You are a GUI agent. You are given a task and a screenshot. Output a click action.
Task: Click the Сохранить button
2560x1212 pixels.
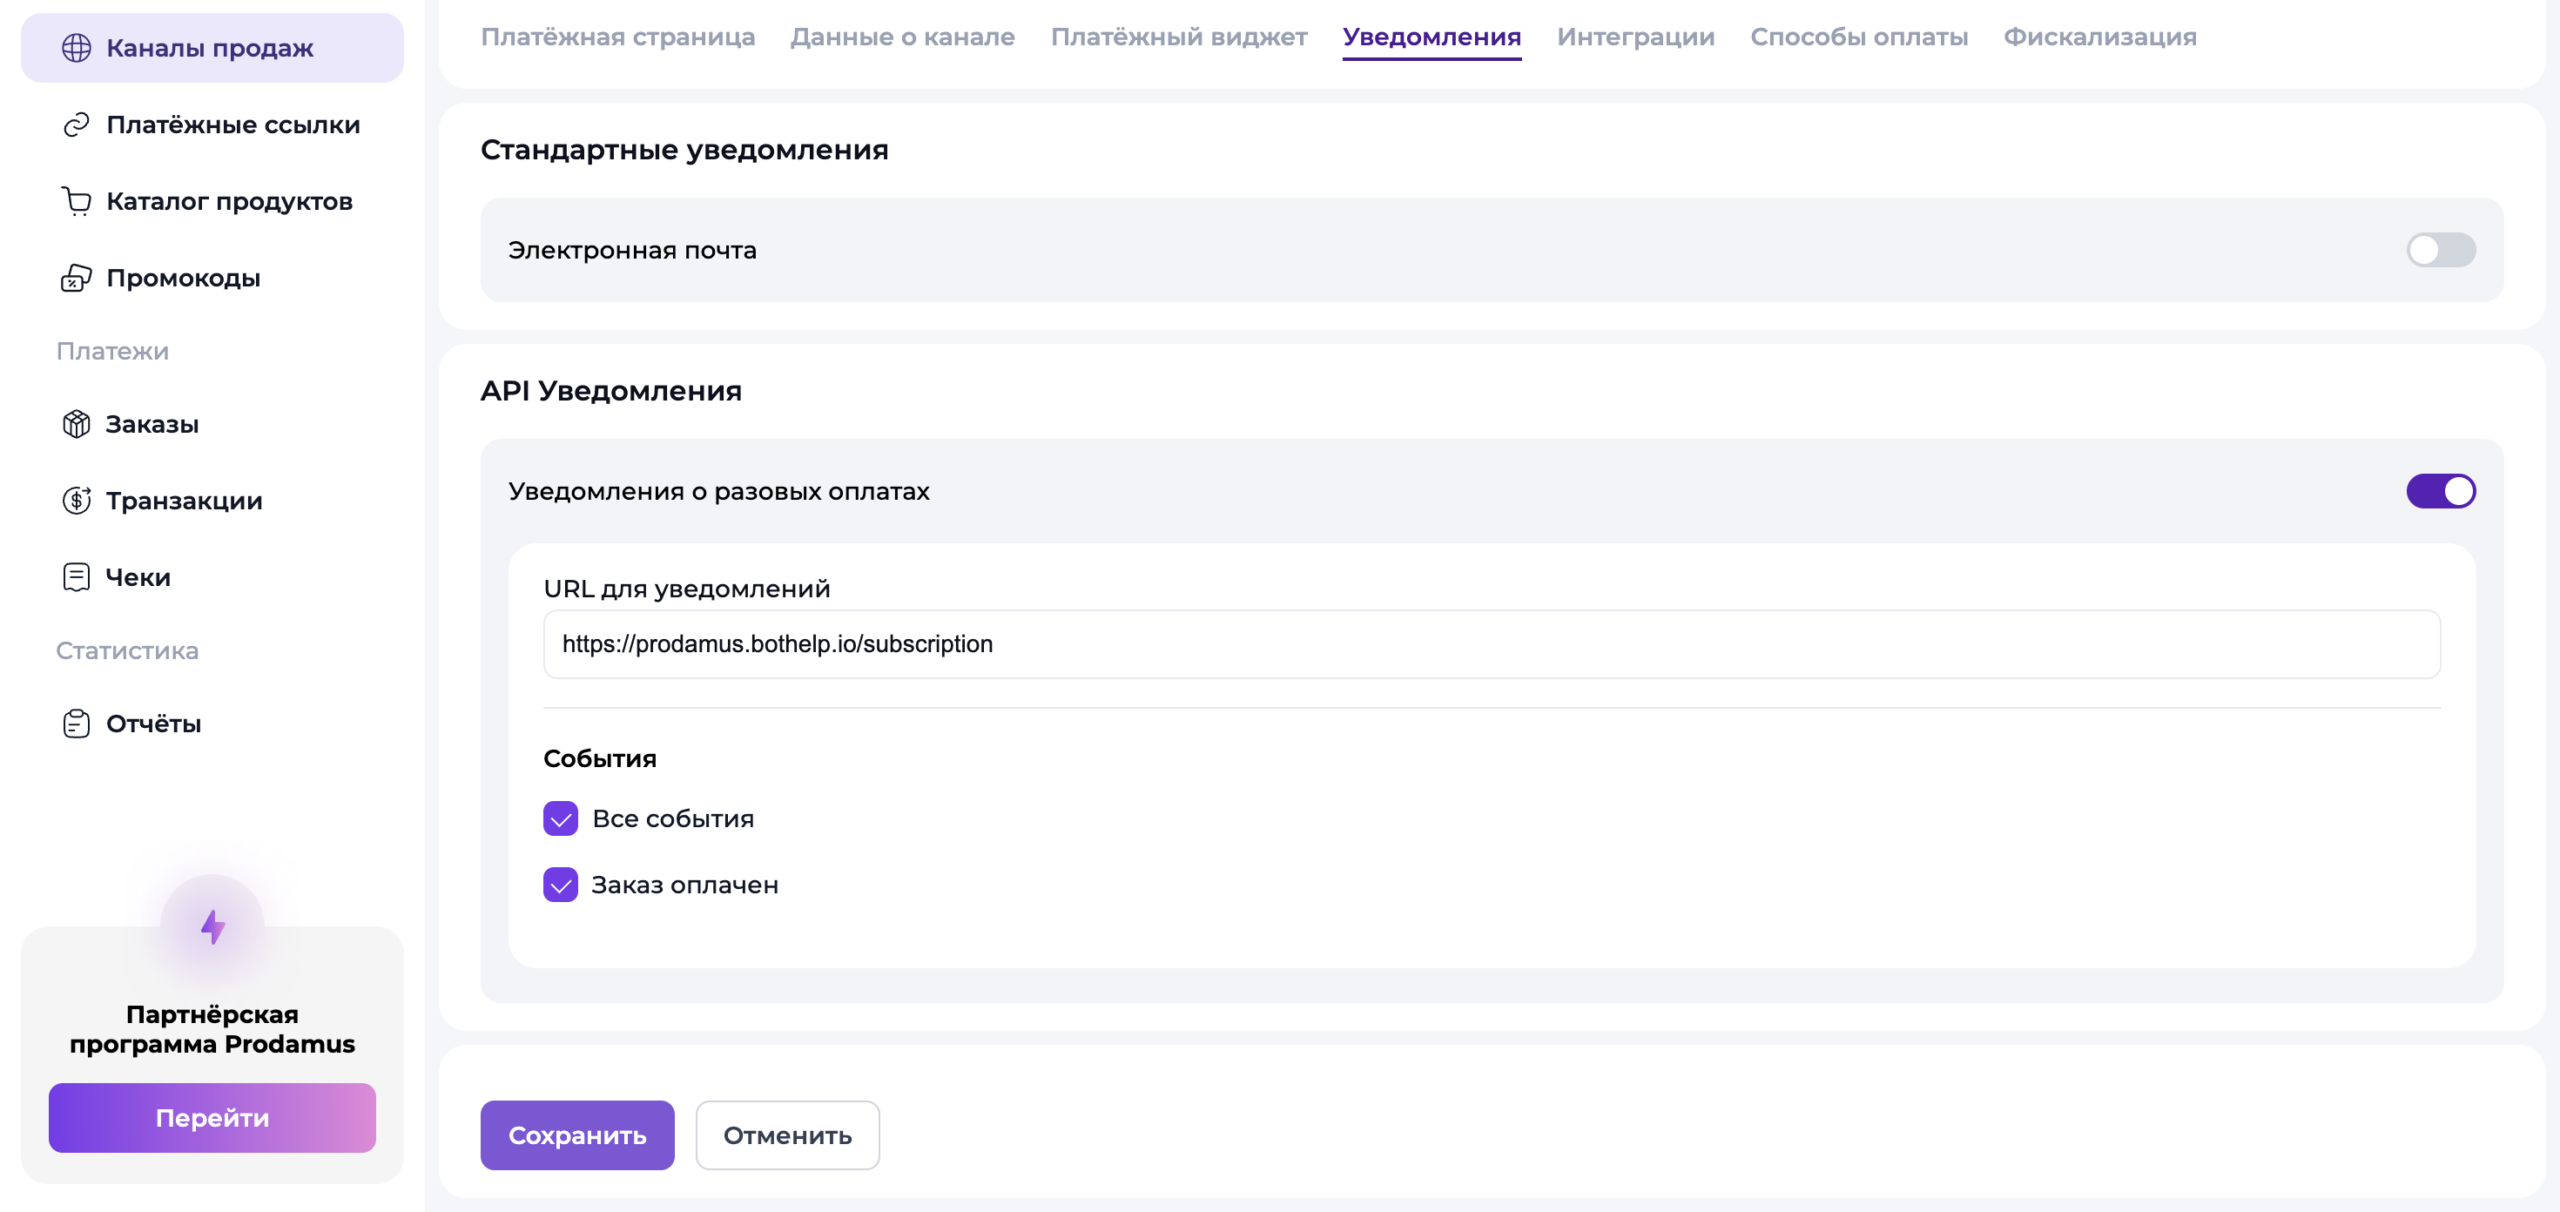click(577, 1135)
